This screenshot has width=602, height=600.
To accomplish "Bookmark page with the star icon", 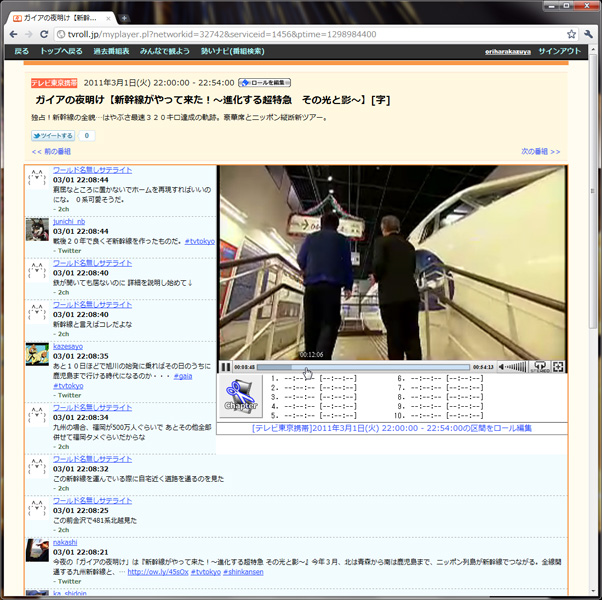I will [x=571, y=34].
